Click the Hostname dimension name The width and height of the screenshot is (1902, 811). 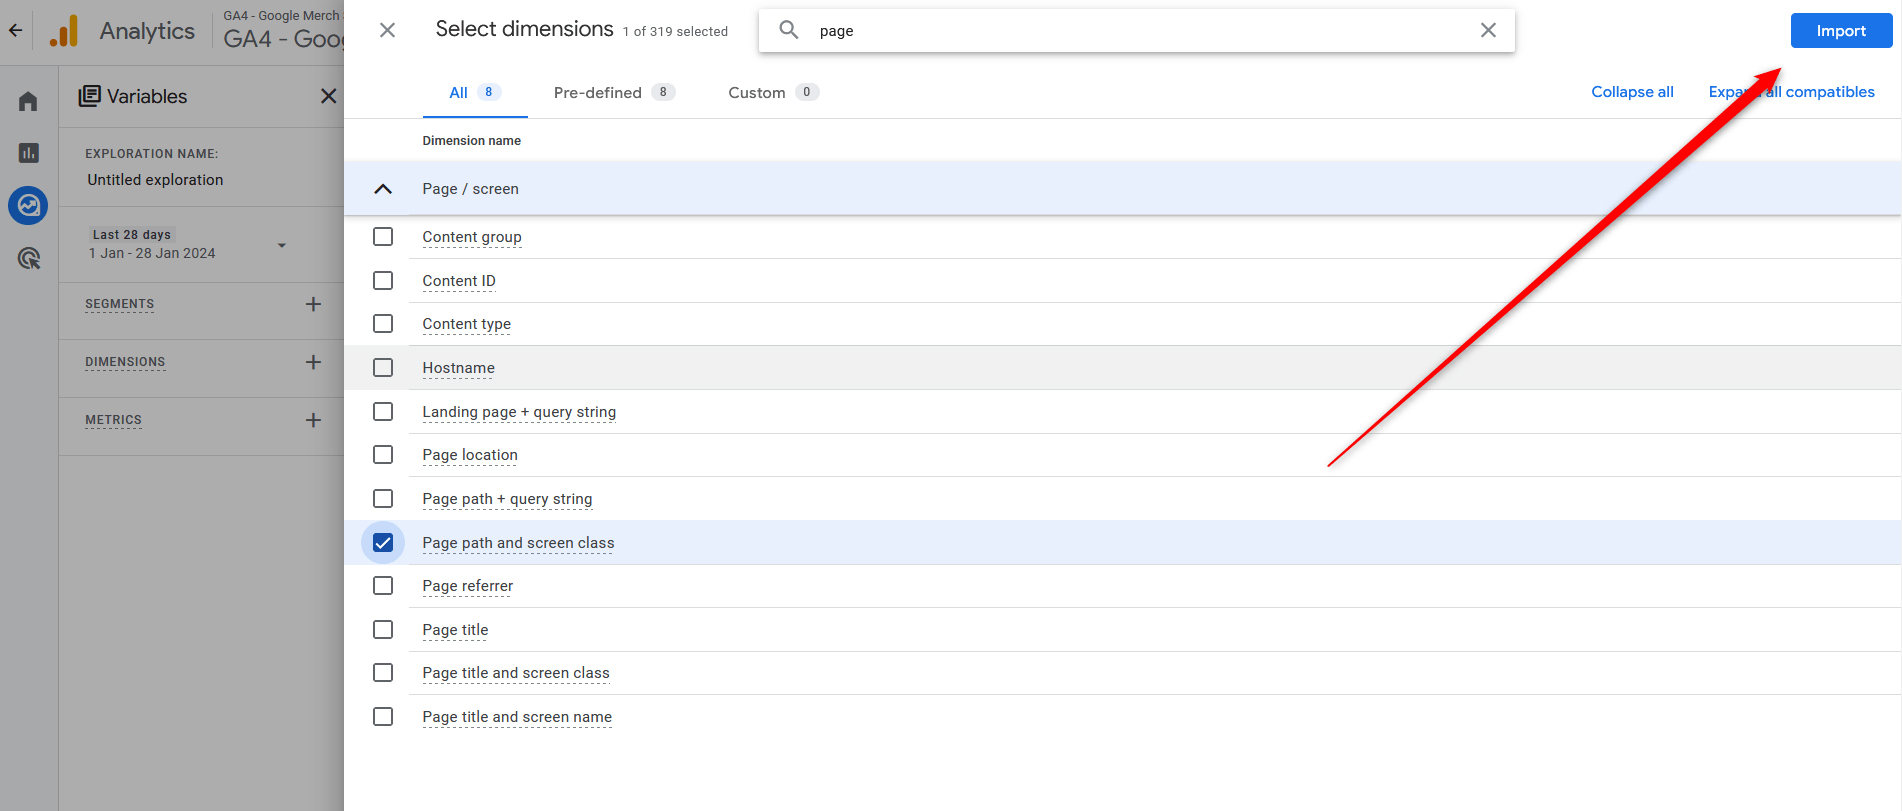click(458, 368)
